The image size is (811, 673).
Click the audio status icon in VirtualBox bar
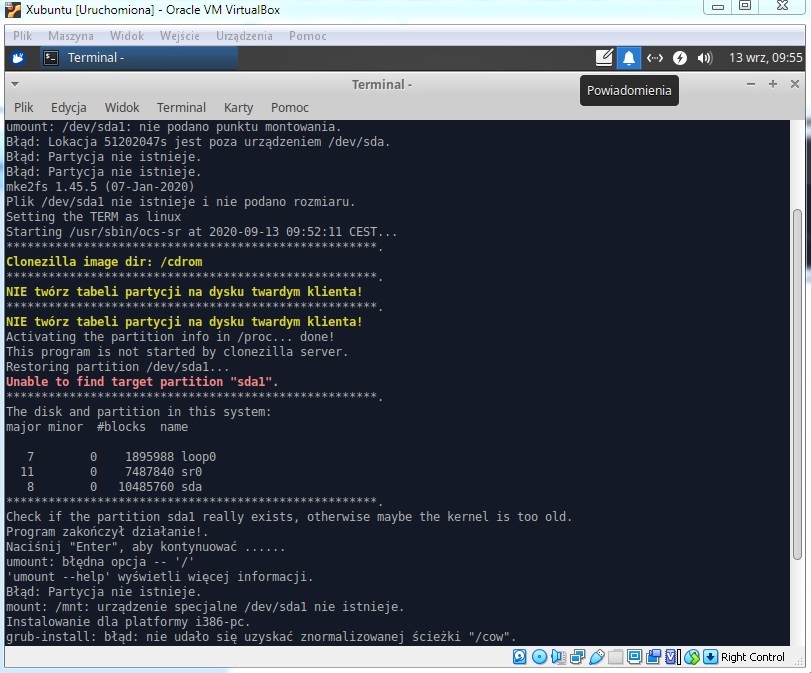[x=558, y=656]
